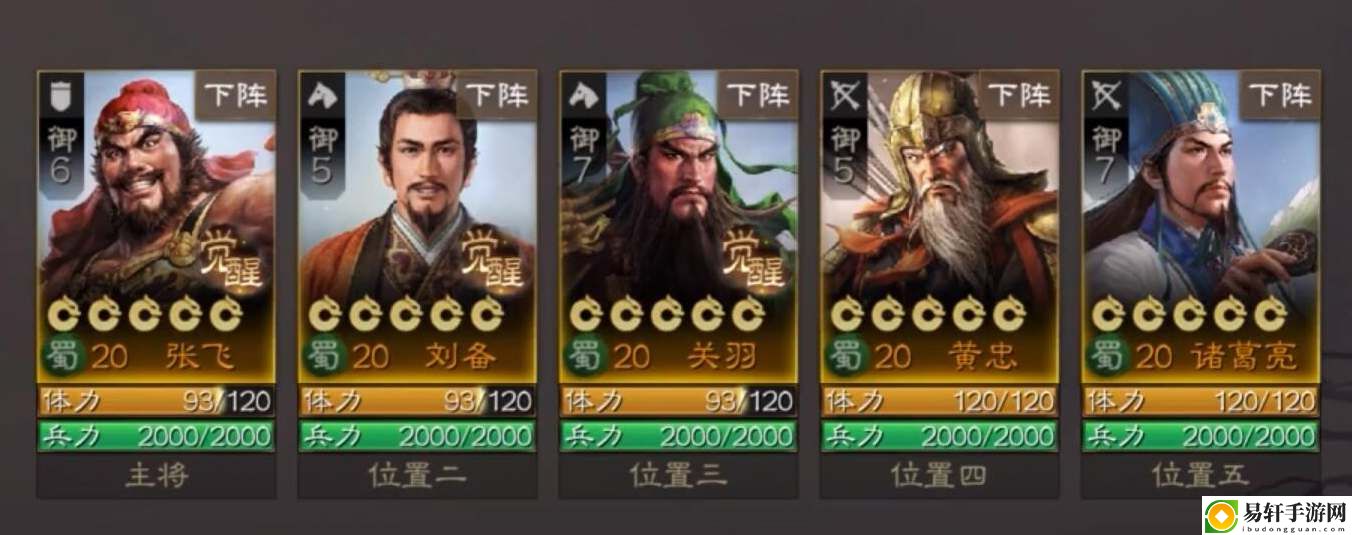Screen dimensions: 1352x535
Task: Select the 主将 slot label
Action: pos(157,476)
